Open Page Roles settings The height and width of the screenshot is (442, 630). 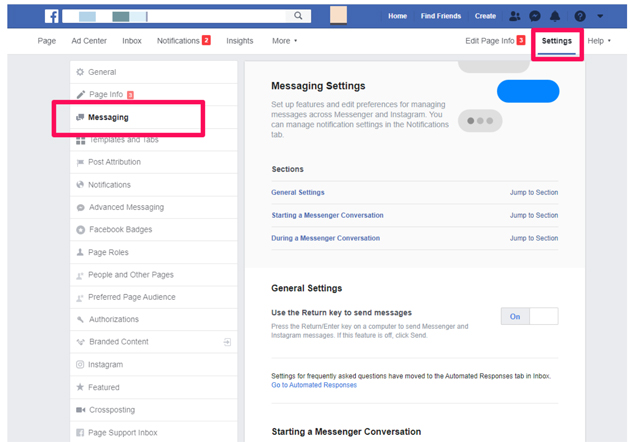pyautogui.click(x=154, y=252)
